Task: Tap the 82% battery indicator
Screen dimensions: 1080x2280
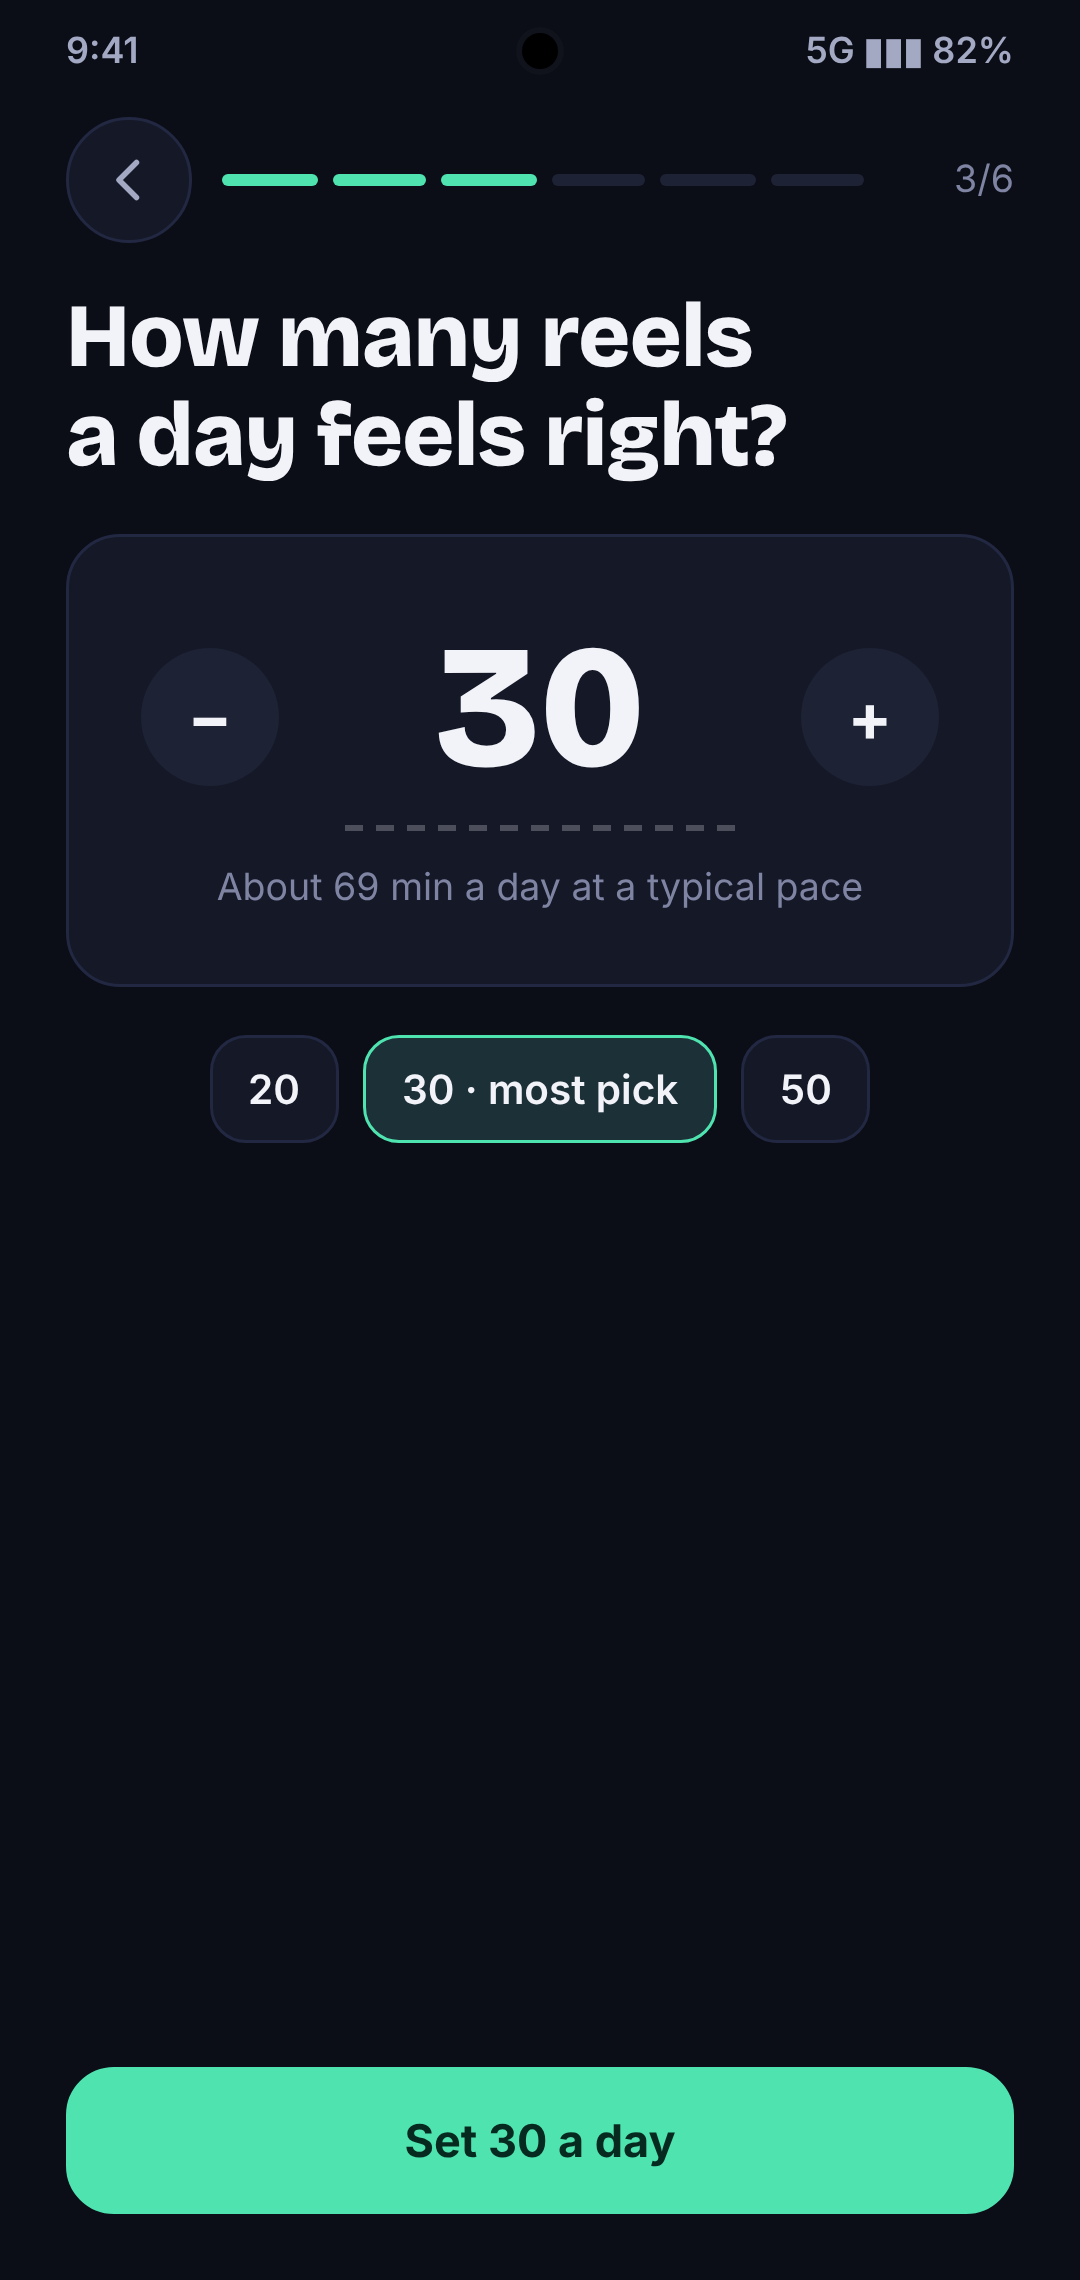Action: click(x=972, y=51)
